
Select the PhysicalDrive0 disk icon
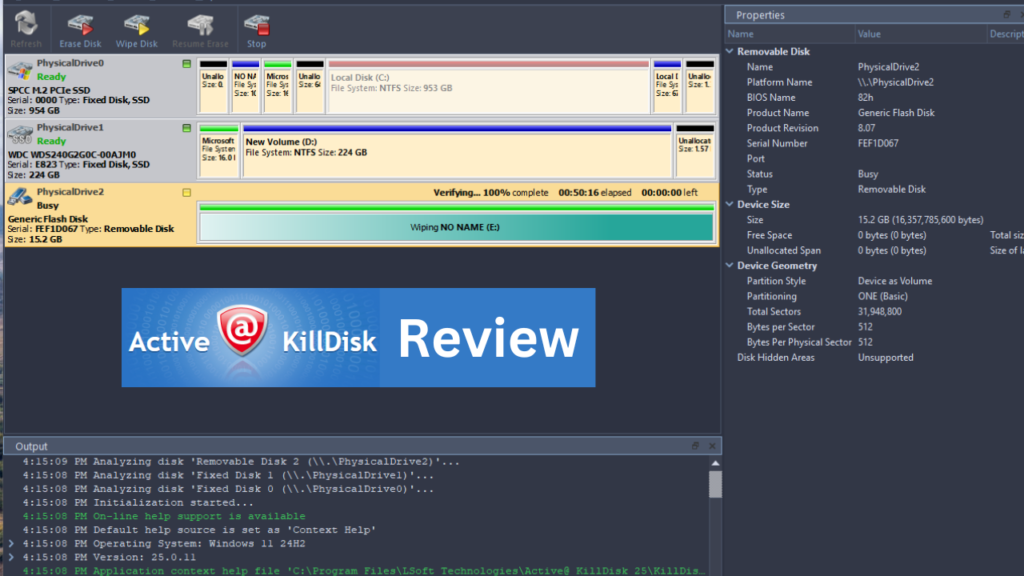(x=20, y=69)
